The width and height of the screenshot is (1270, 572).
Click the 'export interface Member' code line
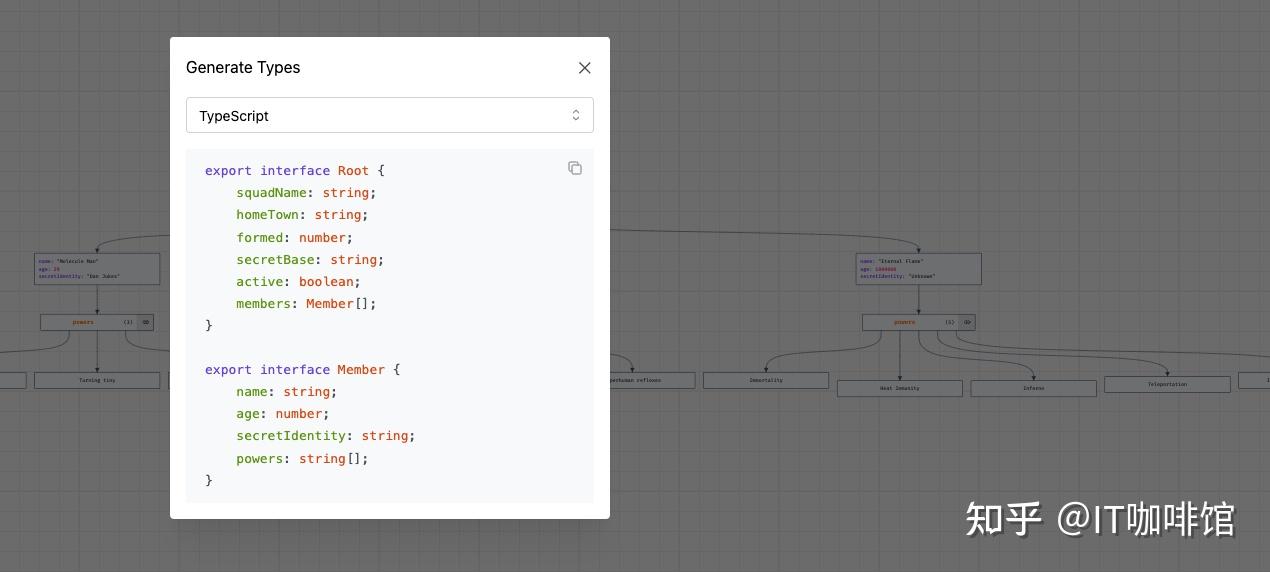301,370
